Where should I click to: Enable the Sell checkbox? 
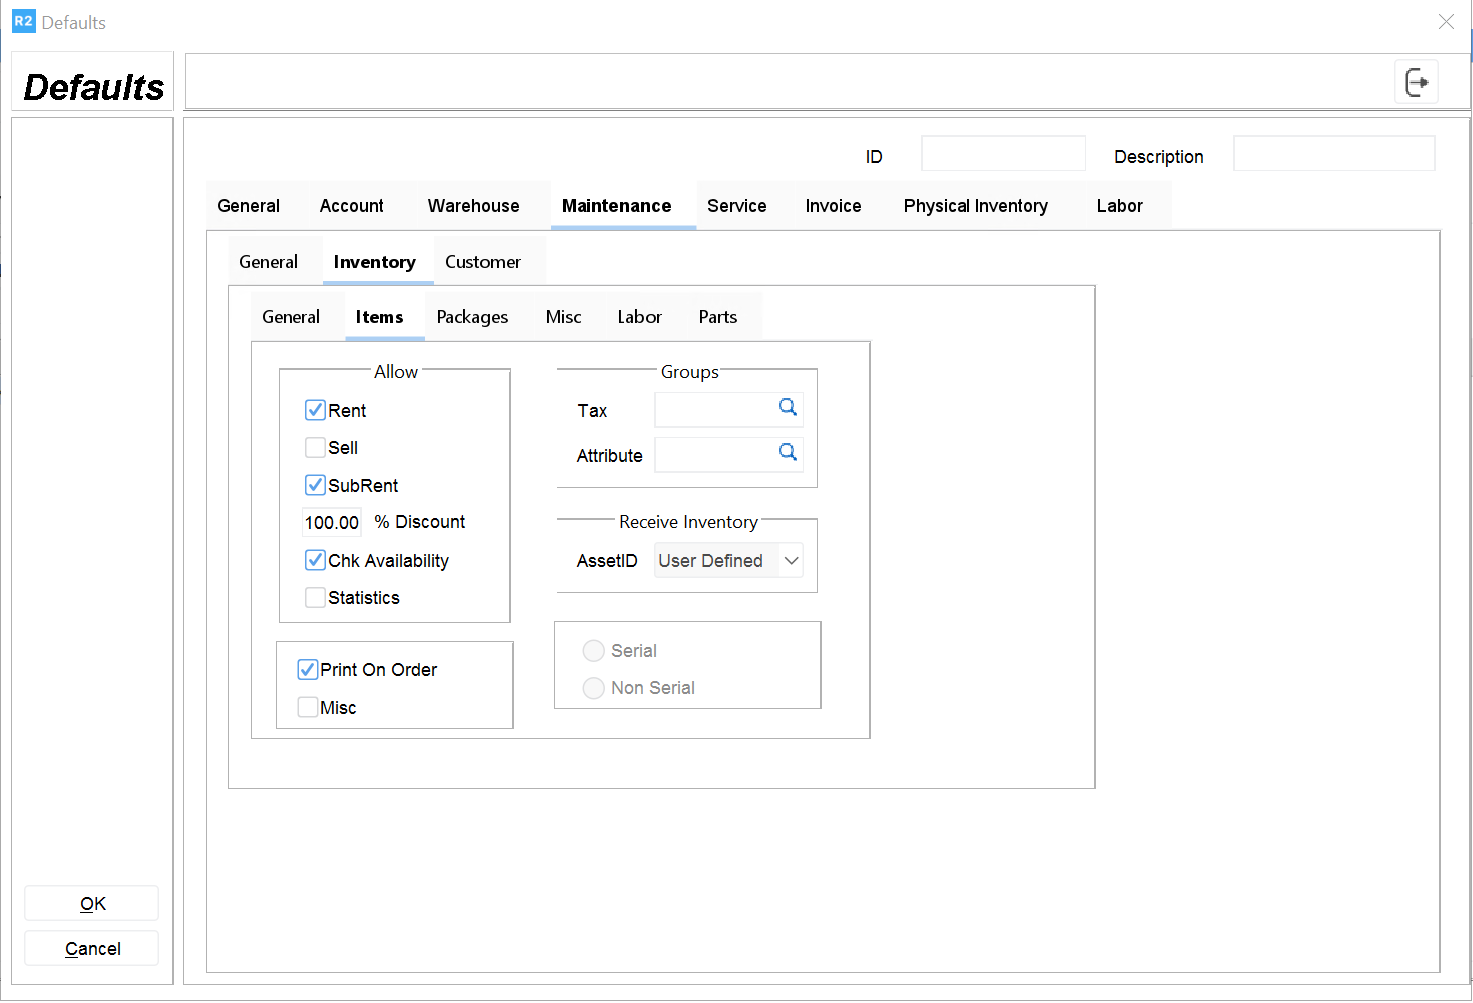pos(315,447)
